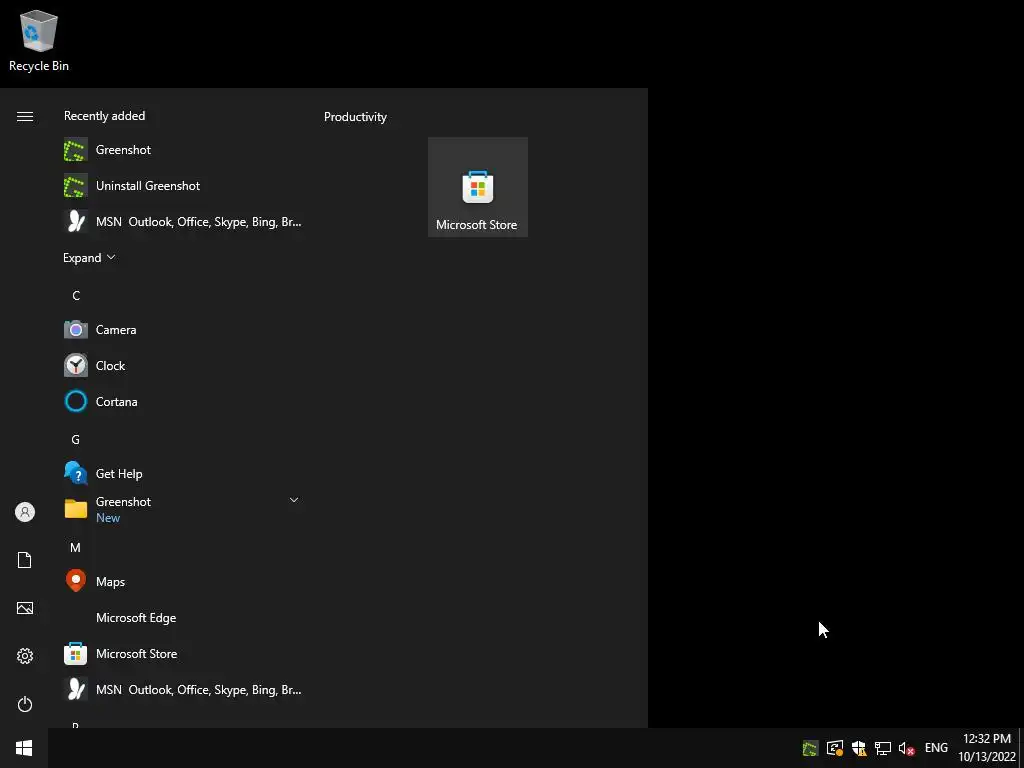Click the Microsoft Store pinned tile
The width and height of the screenshot is (1024, 768).
tap(477, 187)
